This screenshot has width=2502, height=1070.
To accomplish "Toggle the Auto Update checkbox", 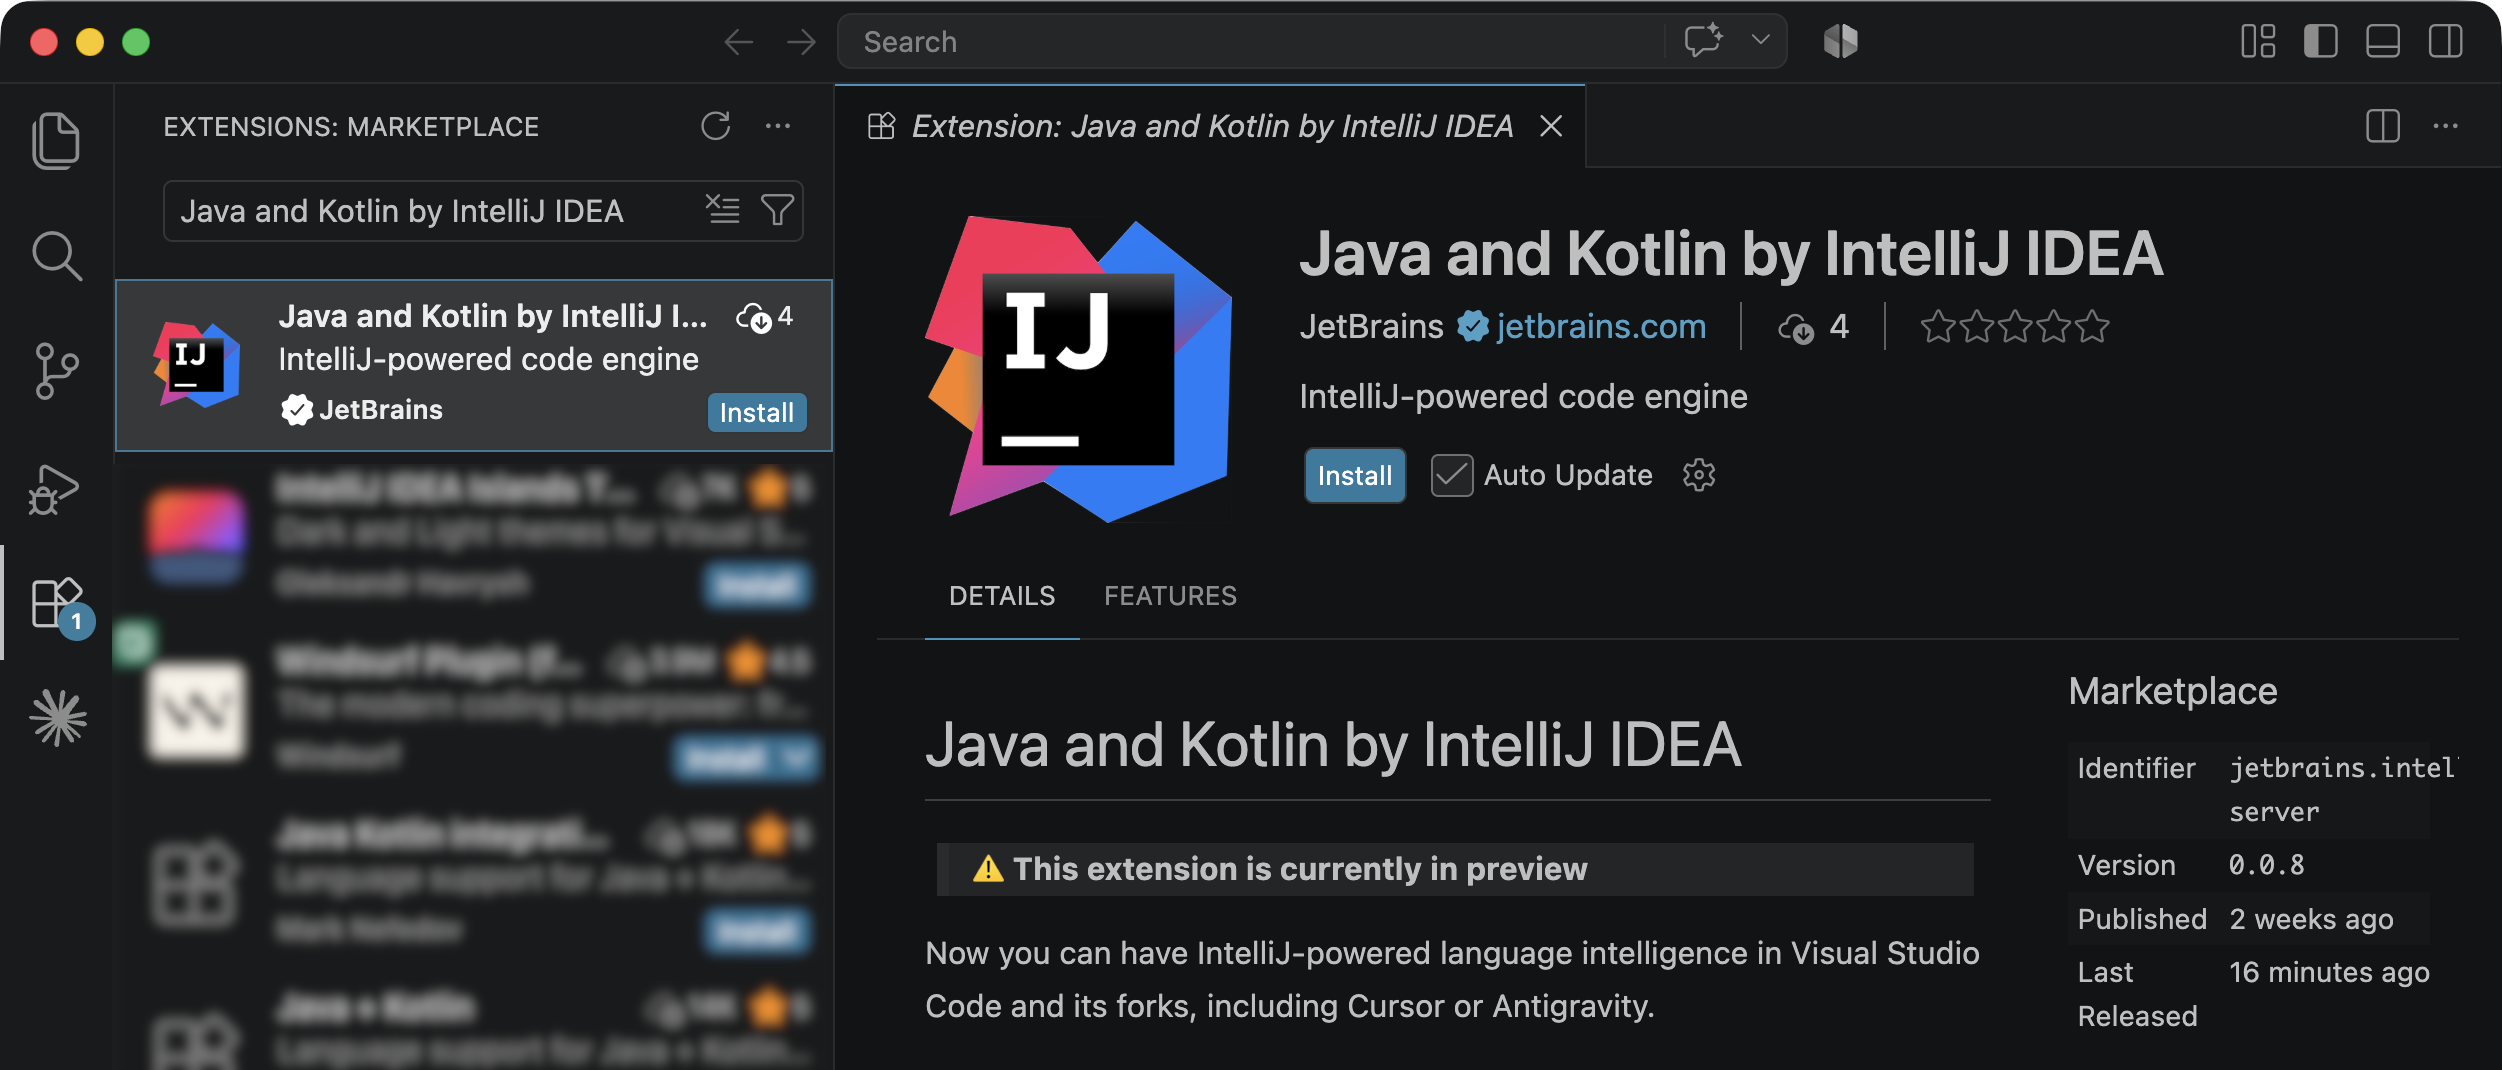I will [x=1452, y=475].
